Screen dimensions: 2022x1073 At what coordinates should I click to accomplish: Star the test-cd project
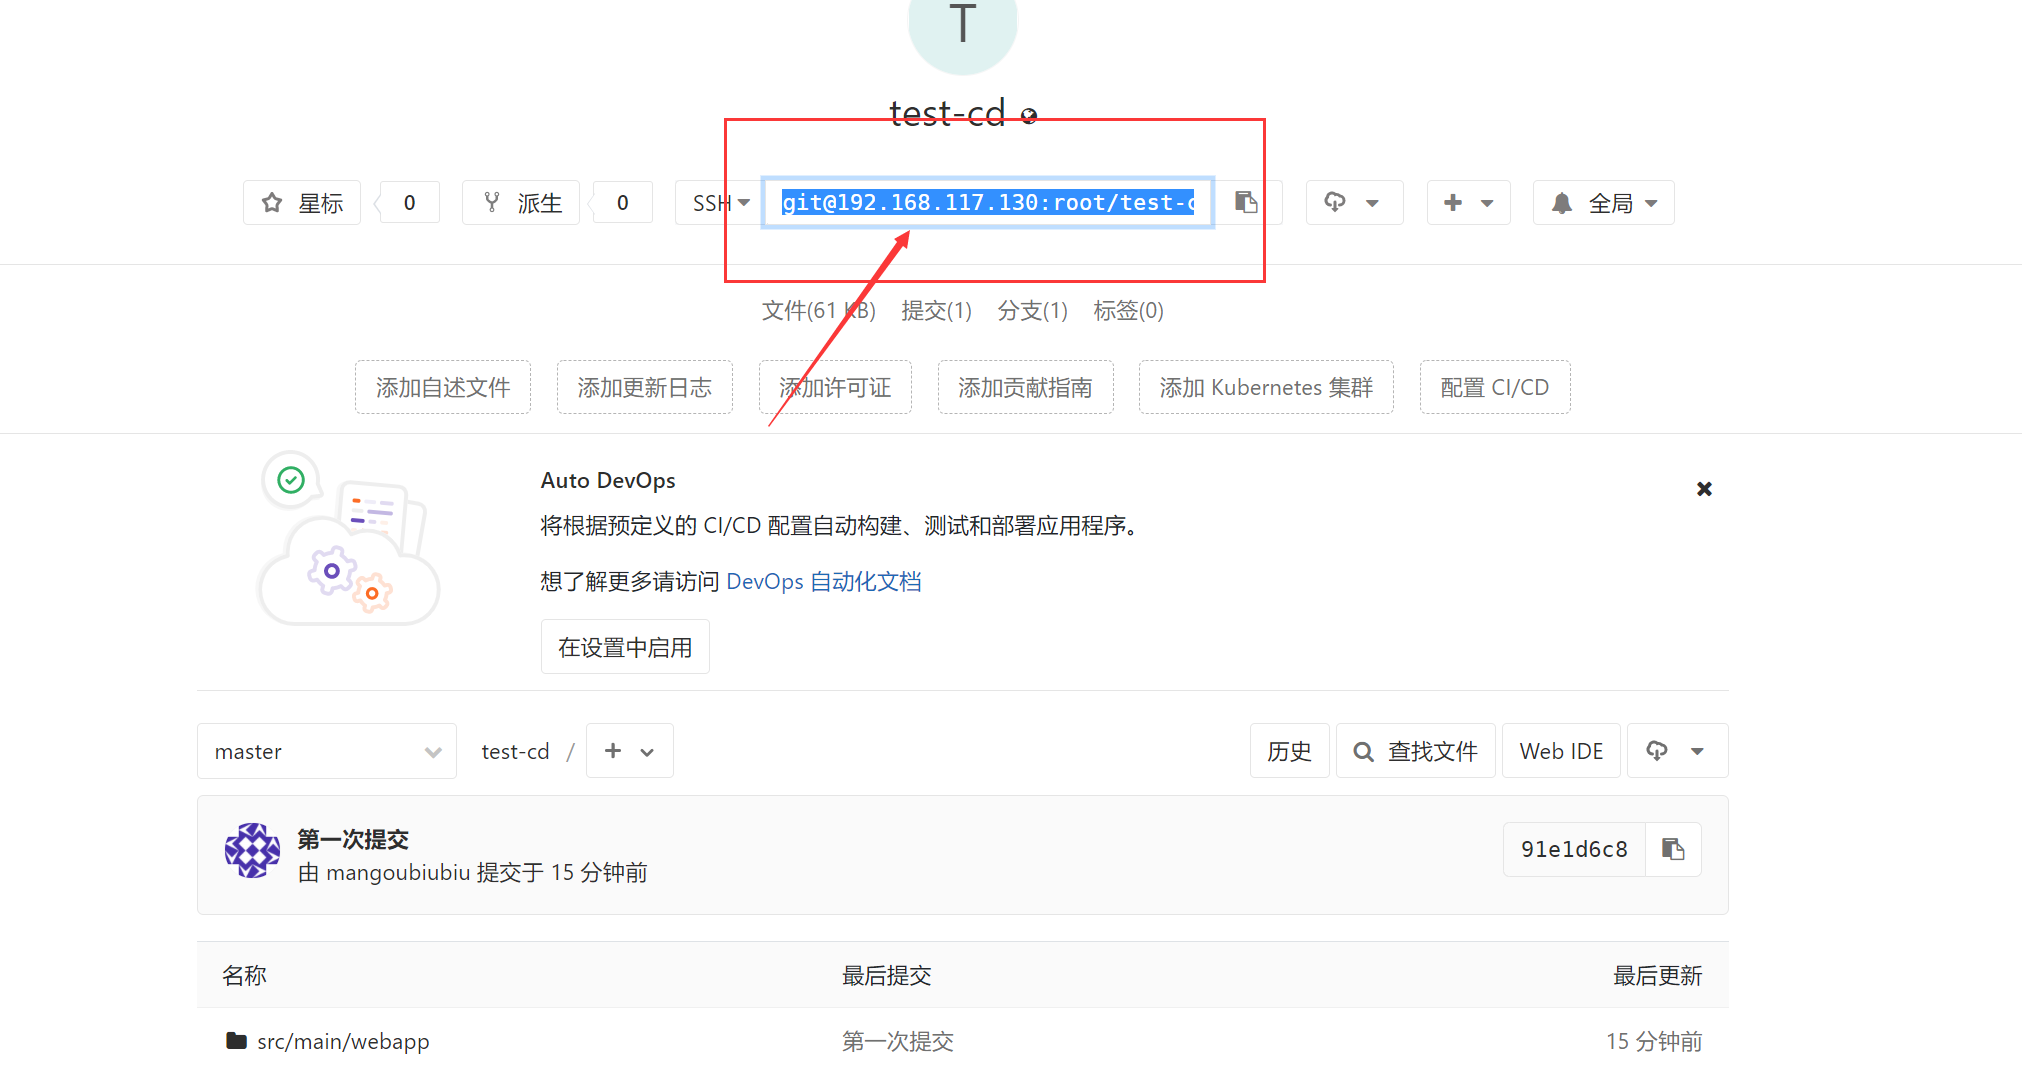(x=302, y=203)
